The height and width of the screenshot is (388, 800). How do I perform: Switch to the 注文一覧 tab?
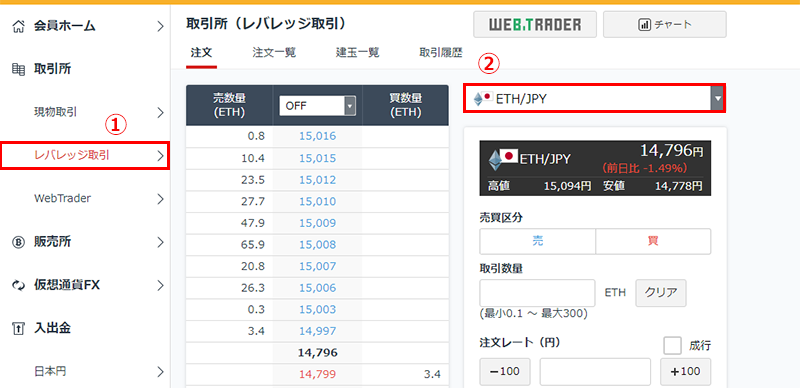274,53
